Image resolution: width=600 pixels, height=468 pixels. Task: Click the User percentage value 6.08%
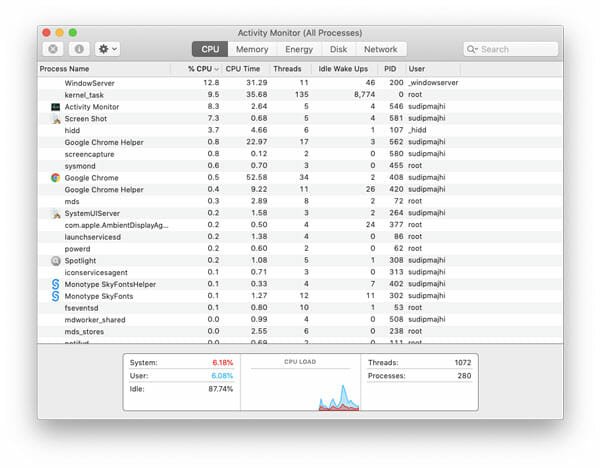[222, 376]
